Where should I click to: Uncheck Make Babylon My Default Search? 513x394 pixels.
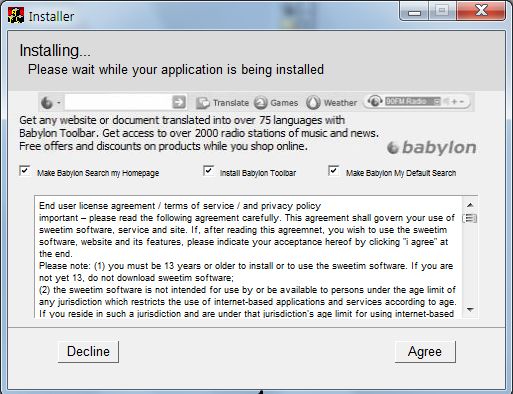(x=334, y=171)
